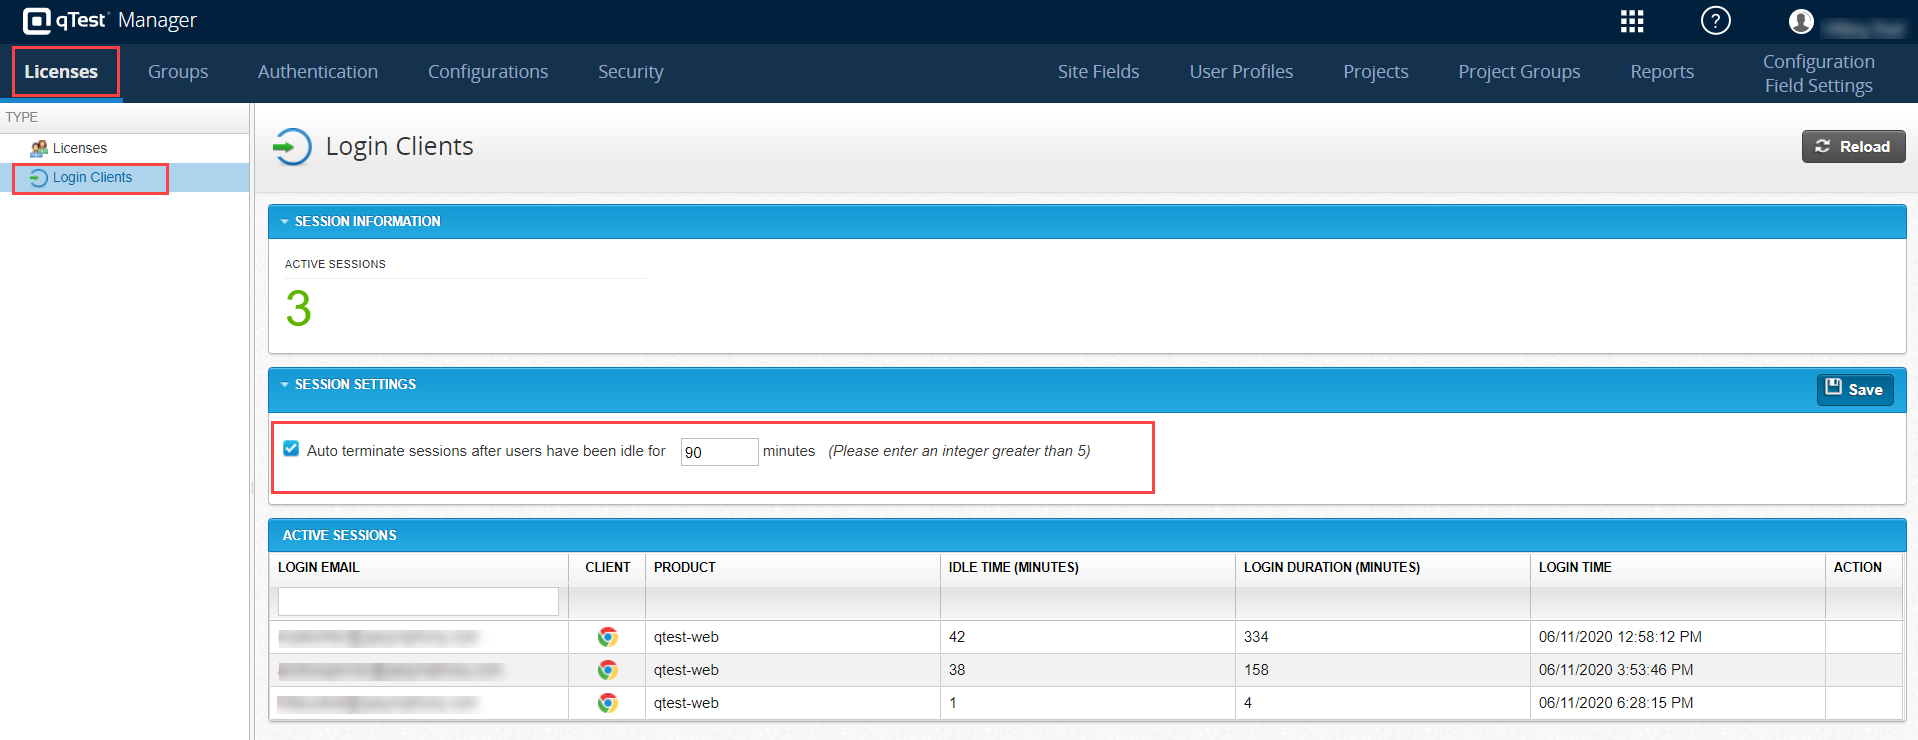The width and height of the screenshot is (1918, 740).
Task: Open the Login Clients sidebar item
Action: [x=92, y=178]
